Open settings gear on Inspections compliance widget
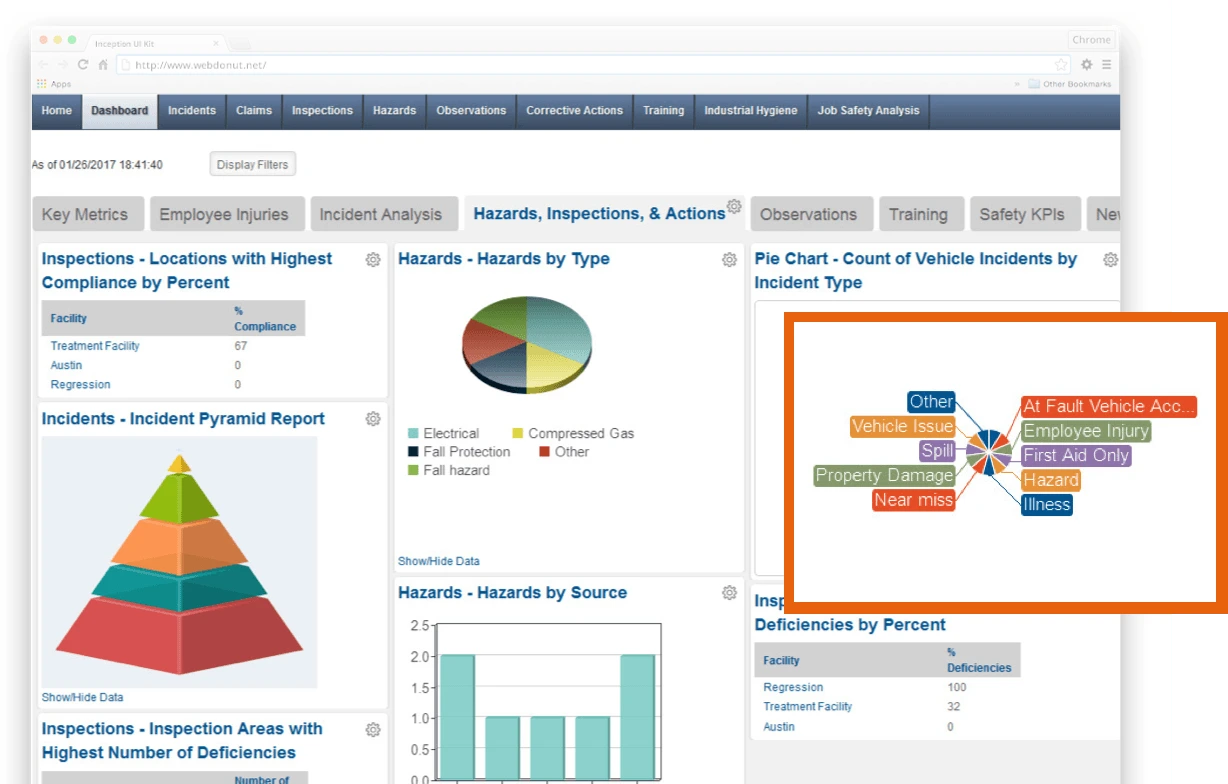This screenshot has height=784, width=1228. coord(373,259)
